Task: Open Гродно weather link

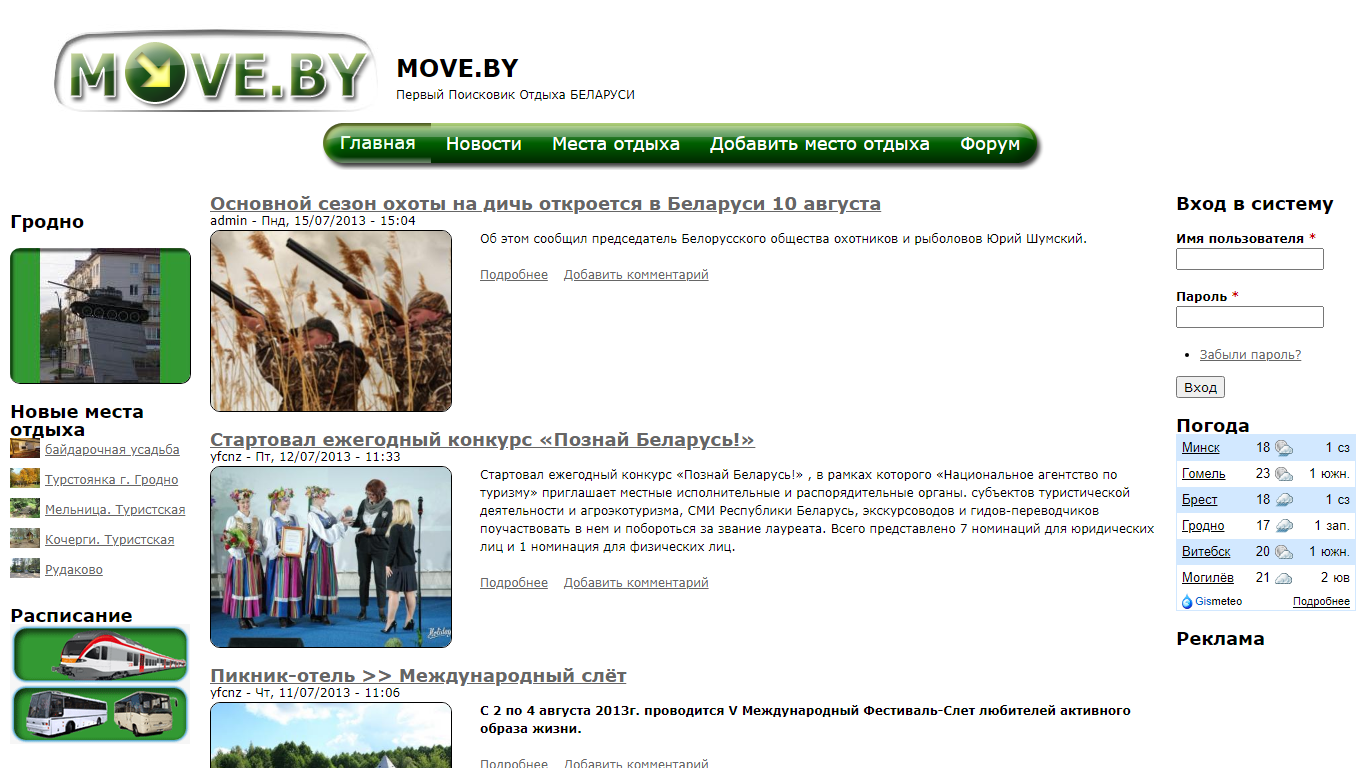Action: pos(1203,526)
